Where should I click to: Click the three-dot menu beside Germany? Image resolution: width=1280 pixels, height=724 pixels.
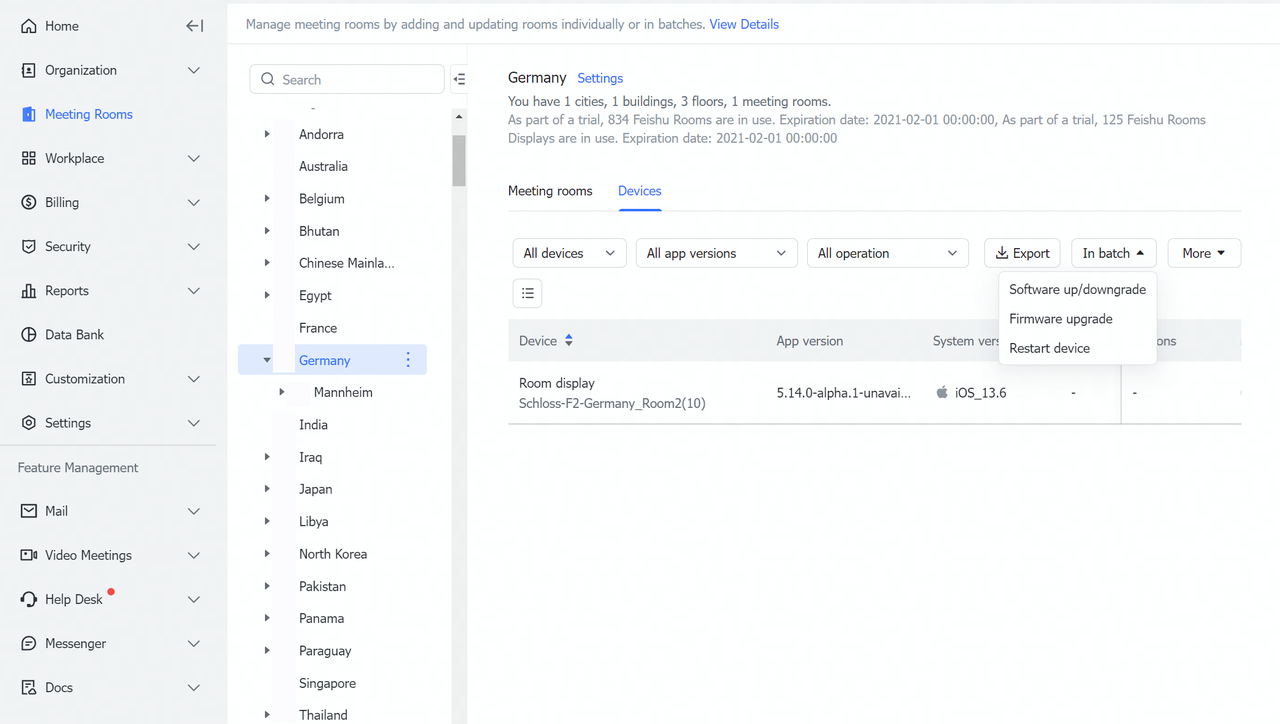pyautogui.click(x=408, y=360)
